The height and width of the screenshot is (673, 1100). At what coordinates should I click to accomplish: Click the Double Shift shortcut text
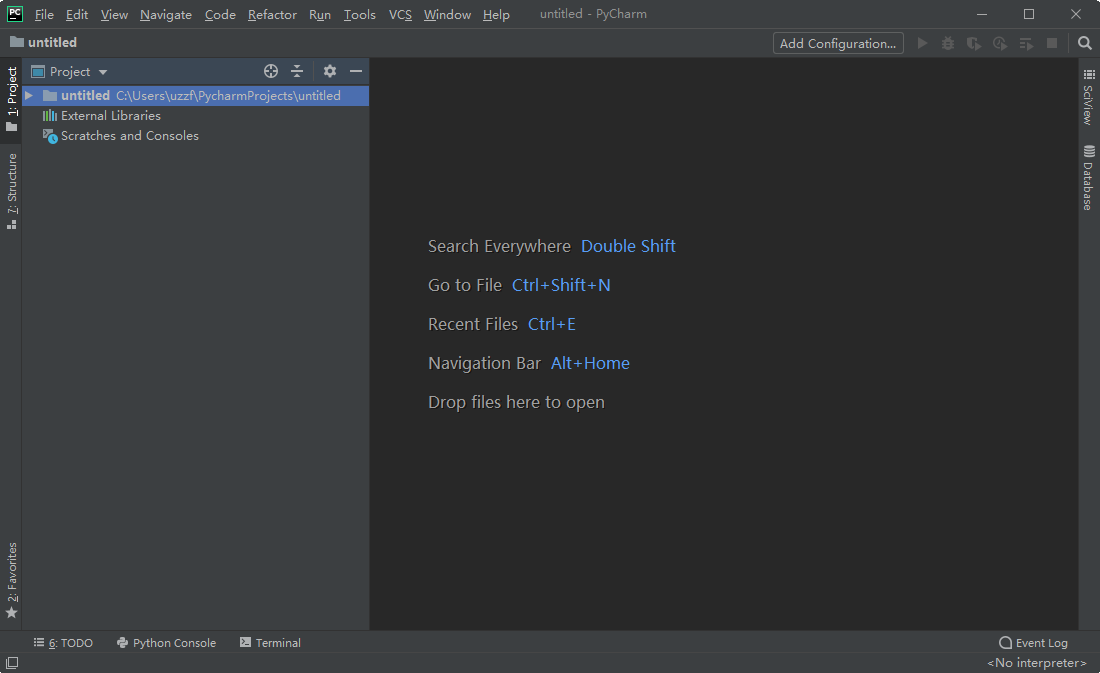point(629,246)
